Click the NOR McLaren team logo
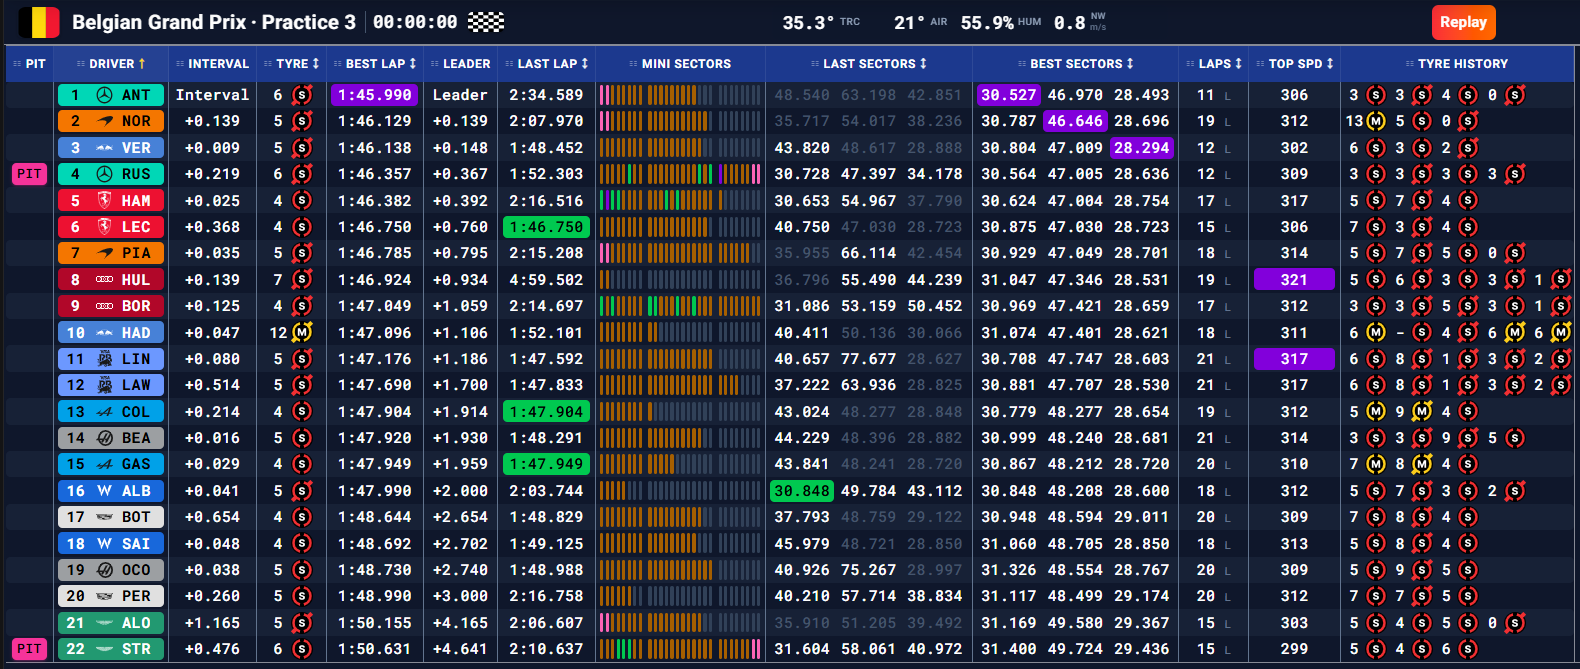 point(104,121)
